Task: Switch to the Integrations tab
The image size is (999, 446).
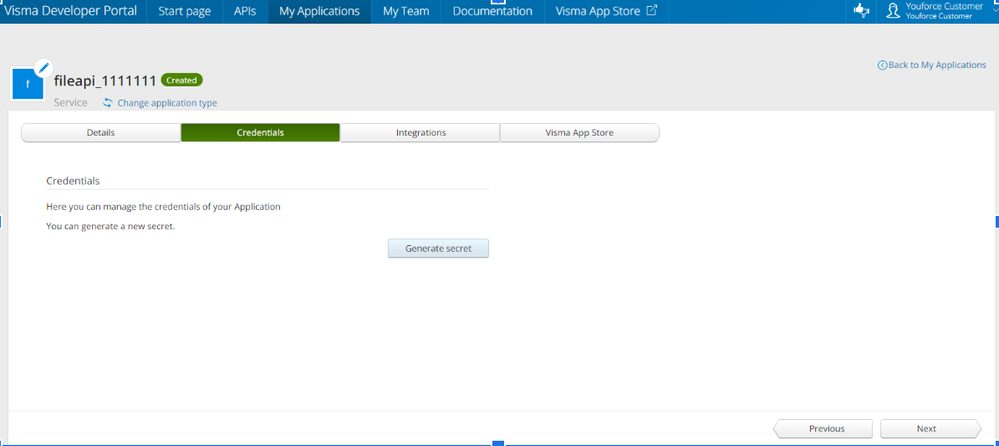Action: click(420, 133)
